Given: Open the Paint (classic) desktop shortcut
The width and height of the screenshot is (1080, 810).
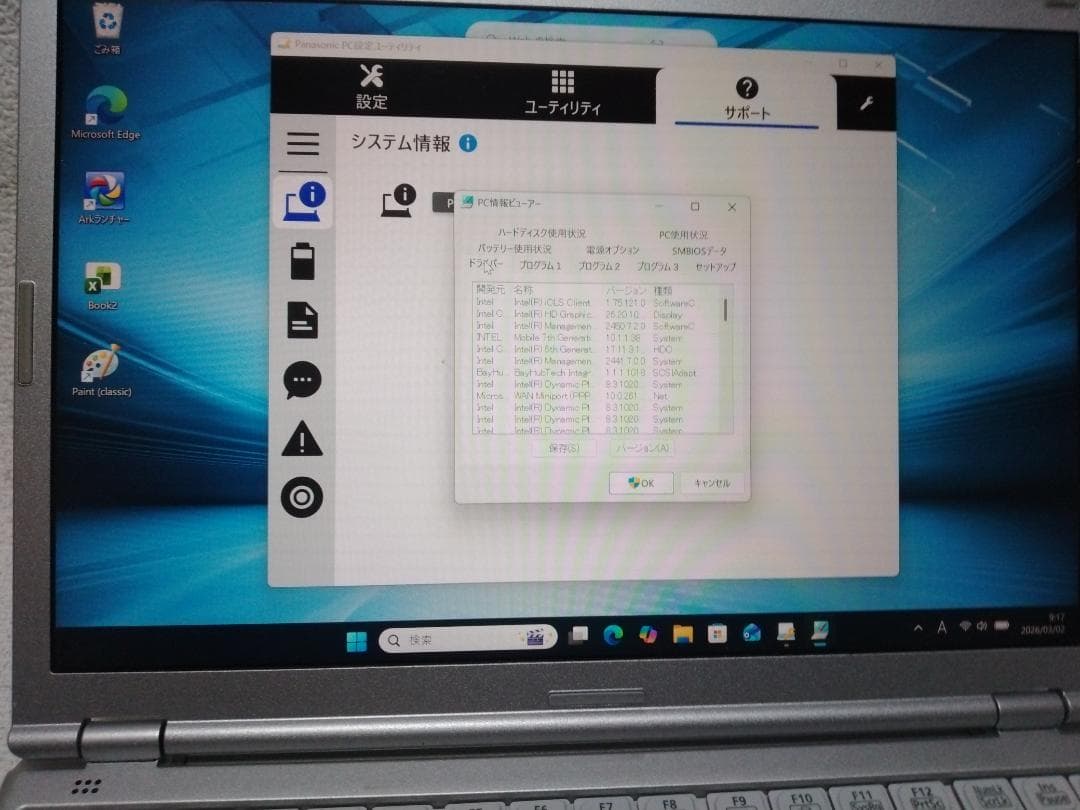Looking at the screenshot, I should coord(101,371).
